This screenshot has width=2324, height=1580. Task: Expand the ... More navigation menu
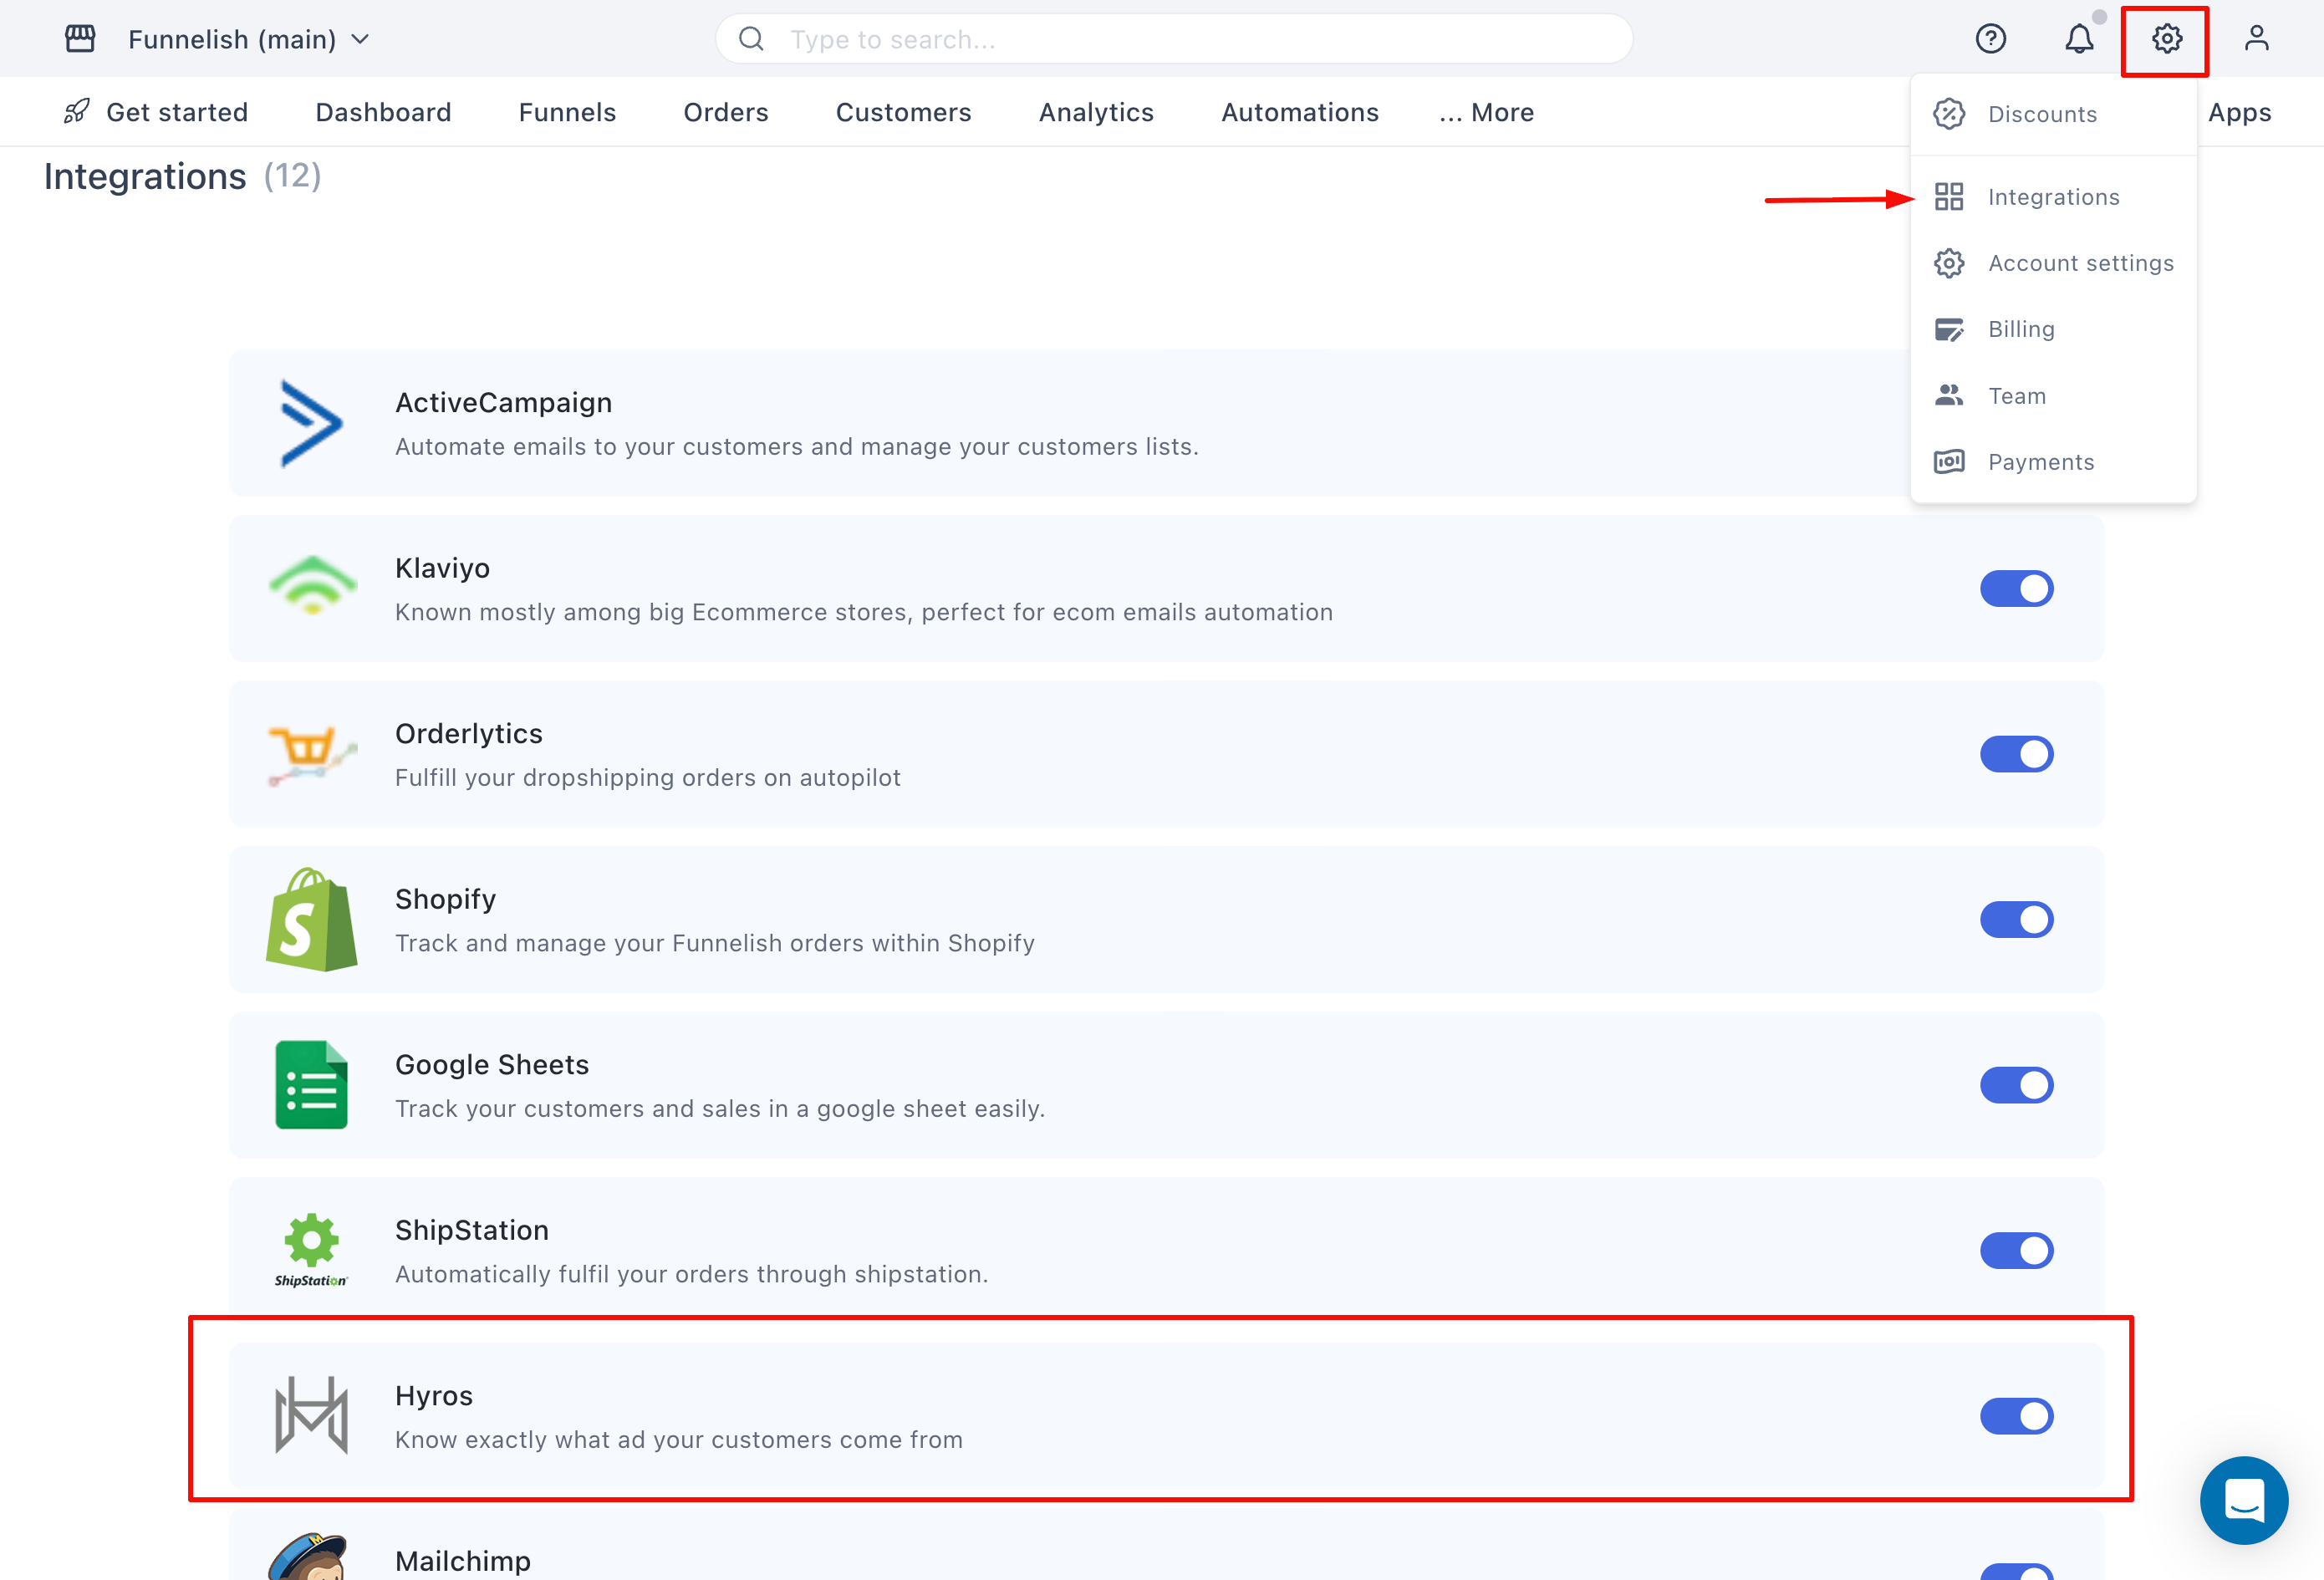tap(1486, 112)
